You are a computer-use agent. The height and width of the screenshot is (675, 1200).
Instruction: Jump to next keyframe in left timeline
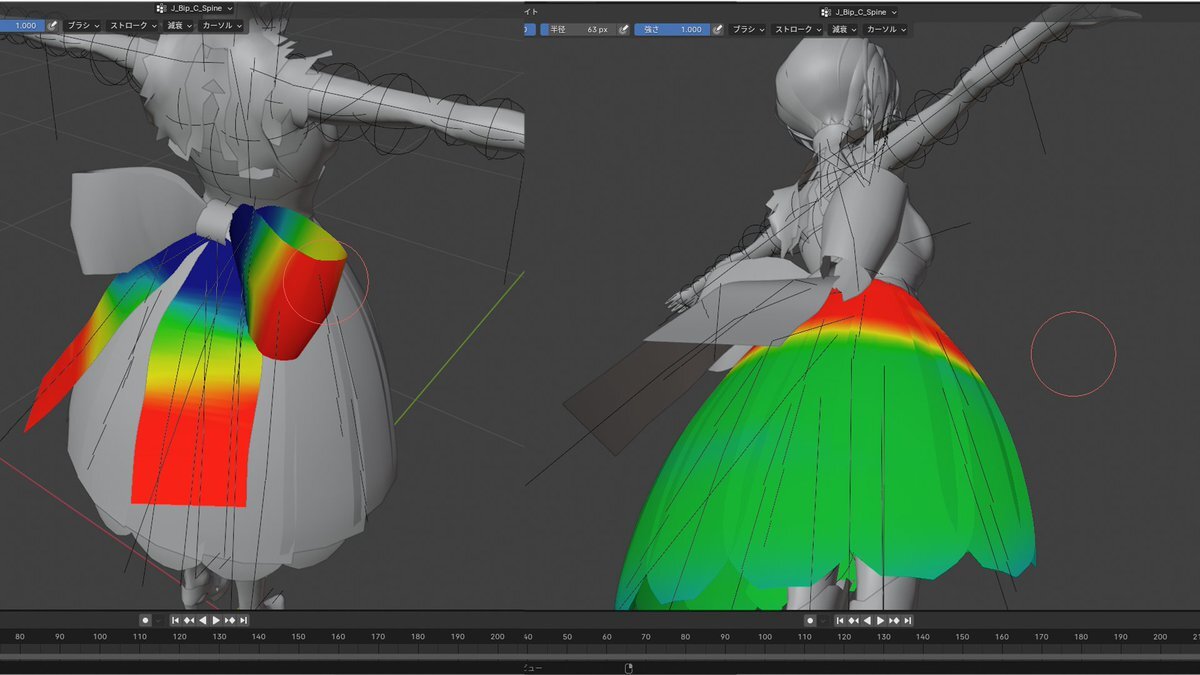pyautogui.click(x=230, y=620)
